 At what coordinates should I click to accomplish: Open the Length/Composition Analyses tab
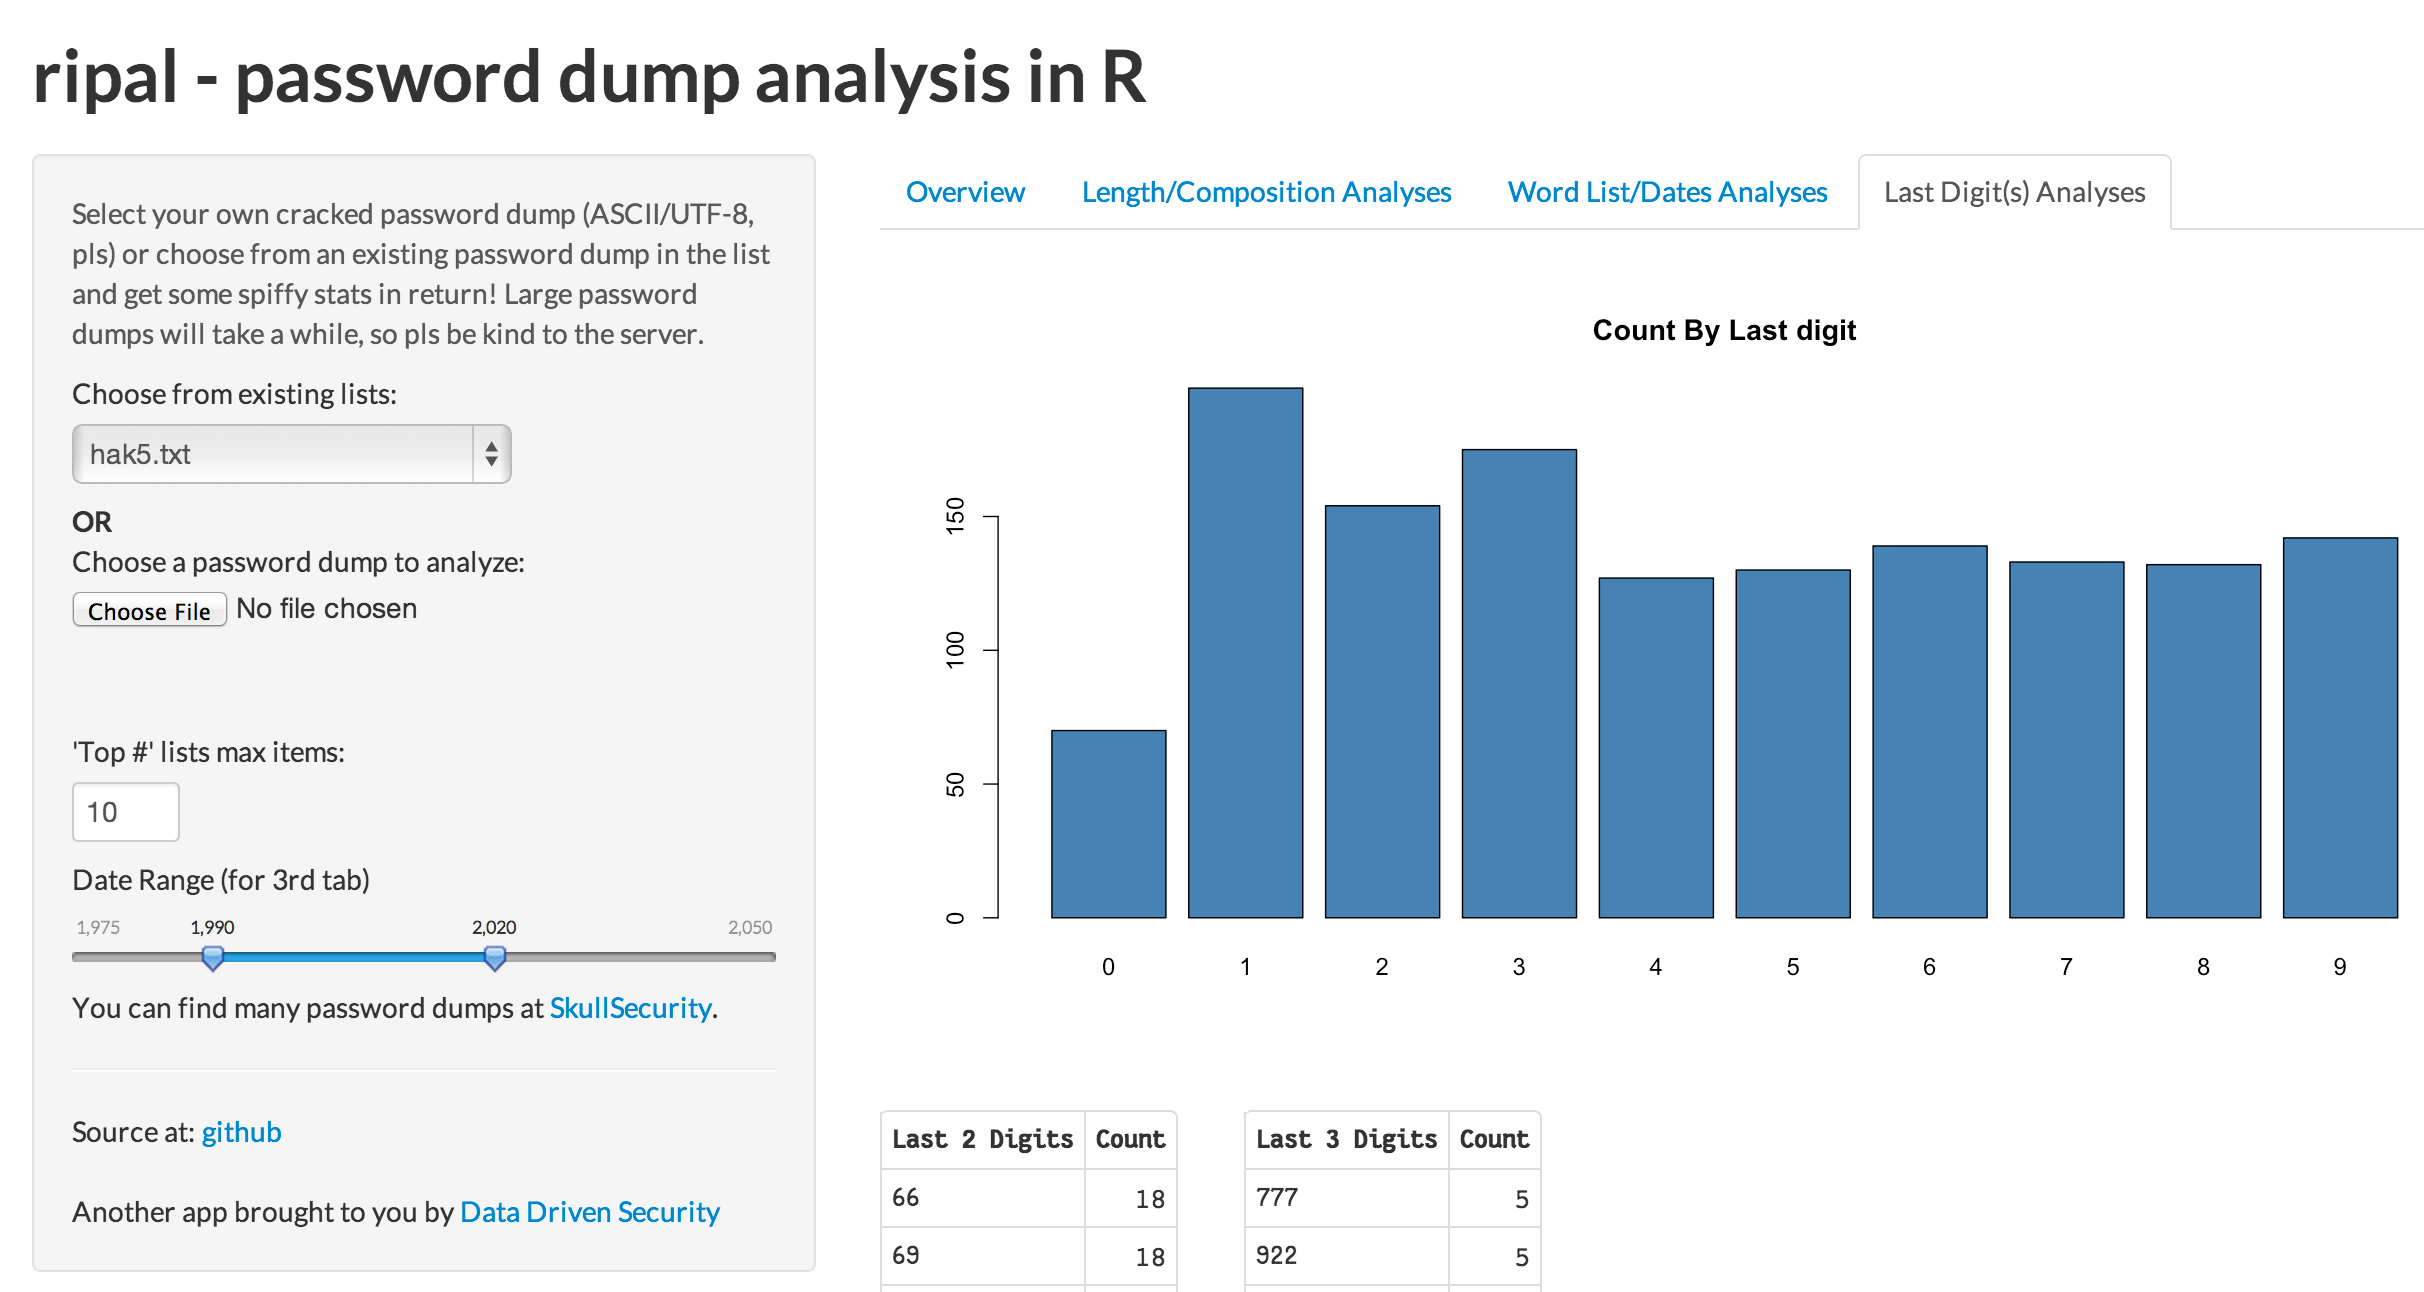pyautogui.click(x=1266, y=192)
